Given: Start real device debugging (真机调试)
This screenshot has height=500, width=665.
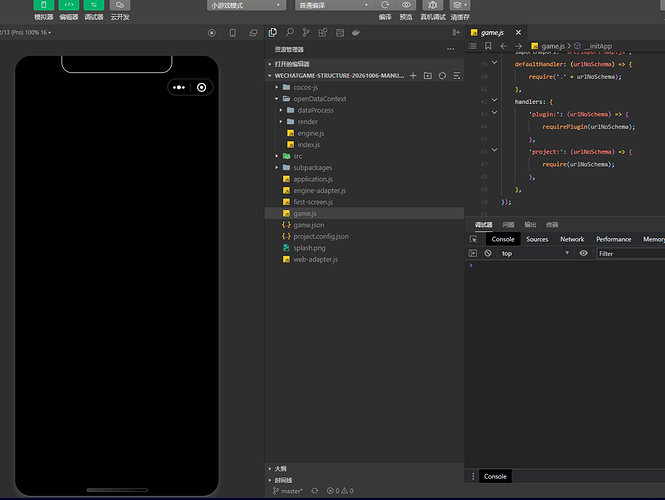Looking at the screenshot, I should pyautogui.click(x=433, y=5).
